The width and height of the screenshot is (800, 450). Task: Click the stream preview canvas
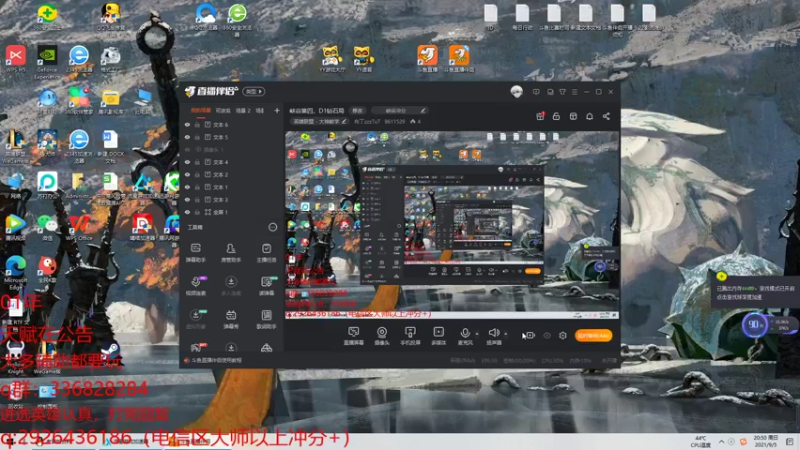pos(452,225)
